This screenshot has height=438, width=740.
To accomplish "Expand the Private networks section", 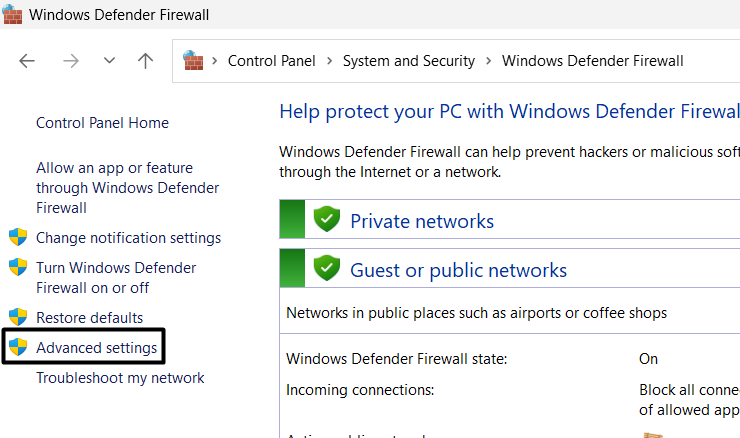I will [x=422, y=221].
